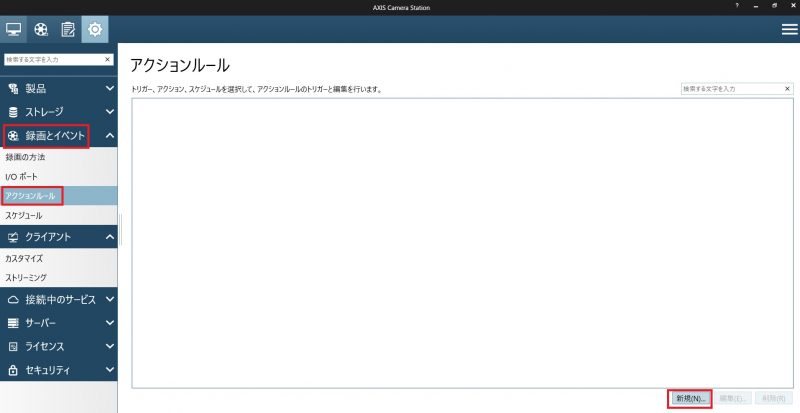Click the アクションルール page heading
Image resolution: width=800 pixels, height=413 pixels.
pyautogui.click(x=180, y=65)
